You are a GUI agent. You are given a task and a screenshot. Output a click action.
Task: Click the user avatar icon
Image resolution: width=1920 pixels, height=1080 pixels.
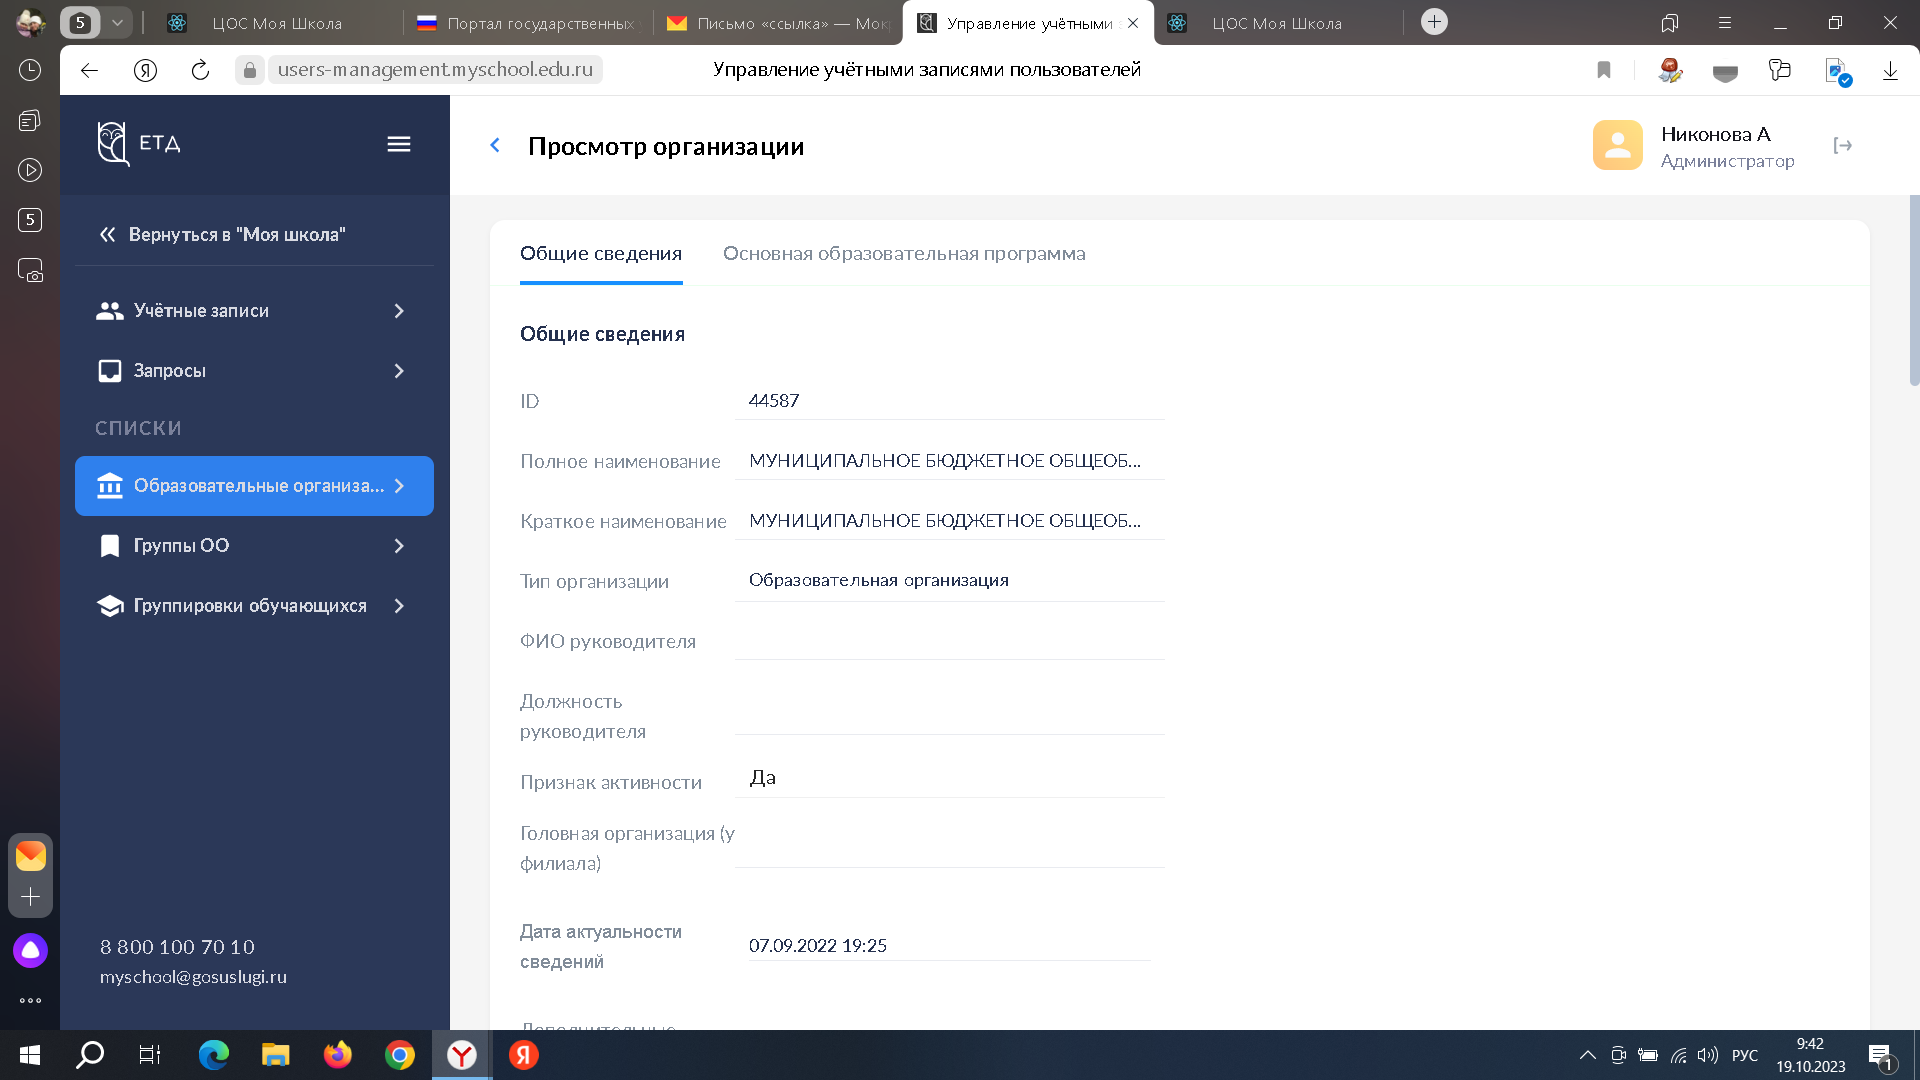point(1617,146)
